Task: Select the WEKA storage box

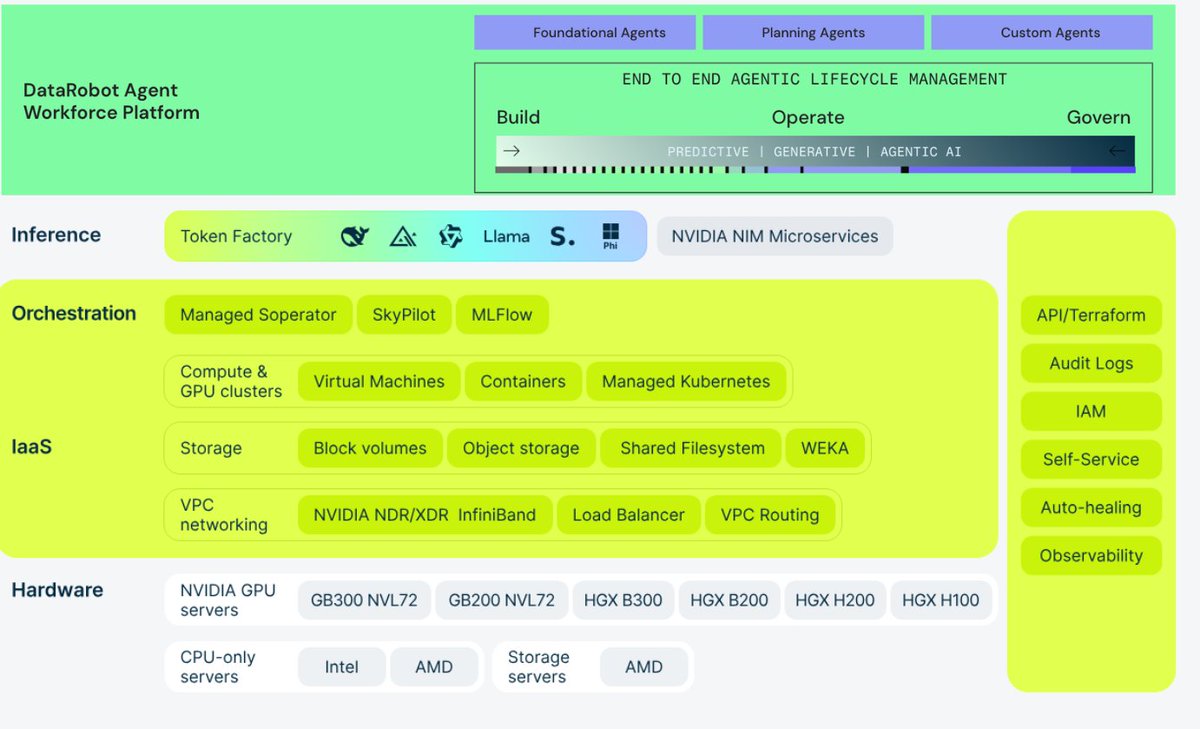Action: (825, 448)
